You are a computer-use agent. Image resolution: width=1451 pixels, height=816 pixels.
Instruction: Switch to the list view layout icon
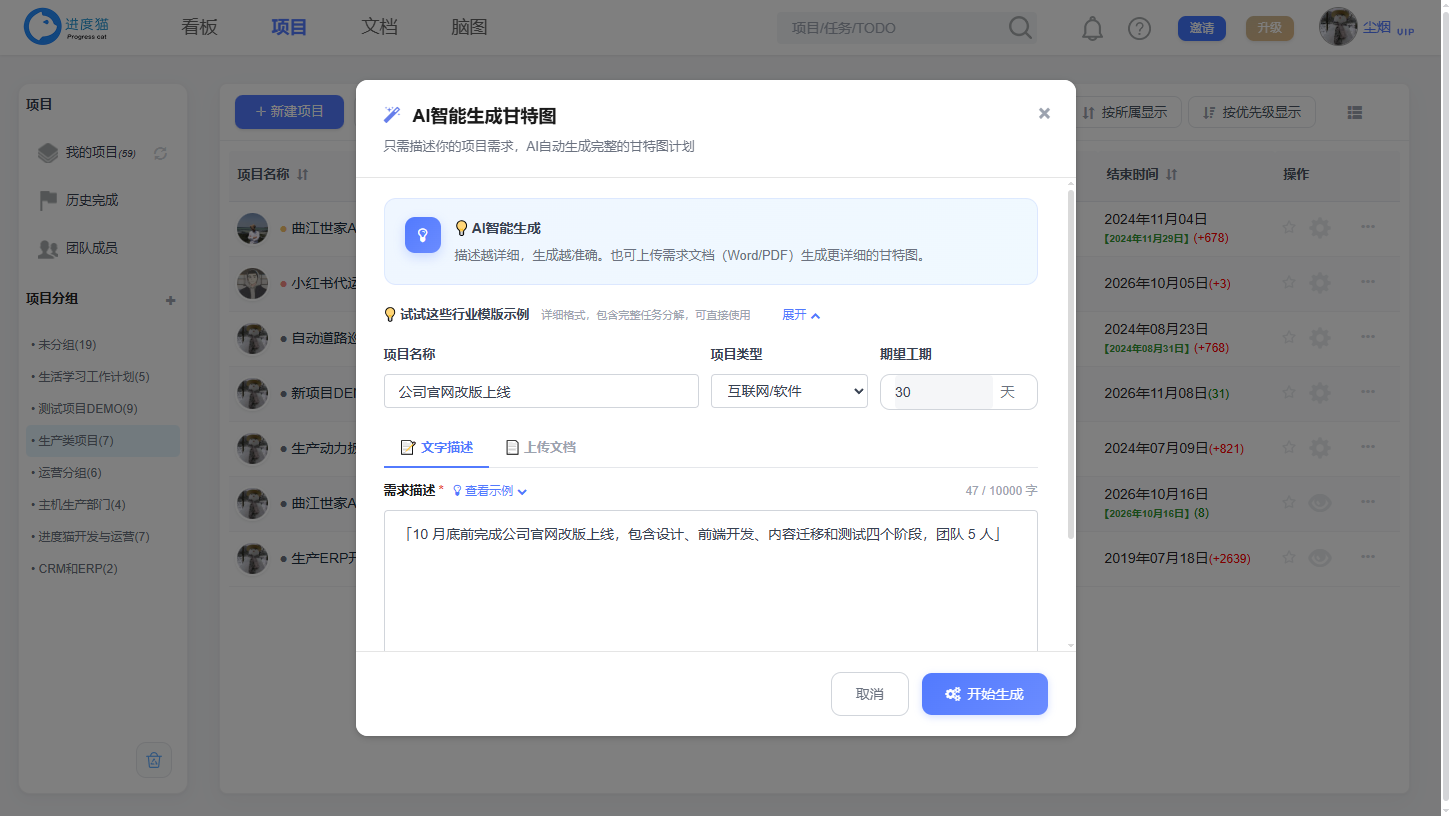pos(1355,113)
